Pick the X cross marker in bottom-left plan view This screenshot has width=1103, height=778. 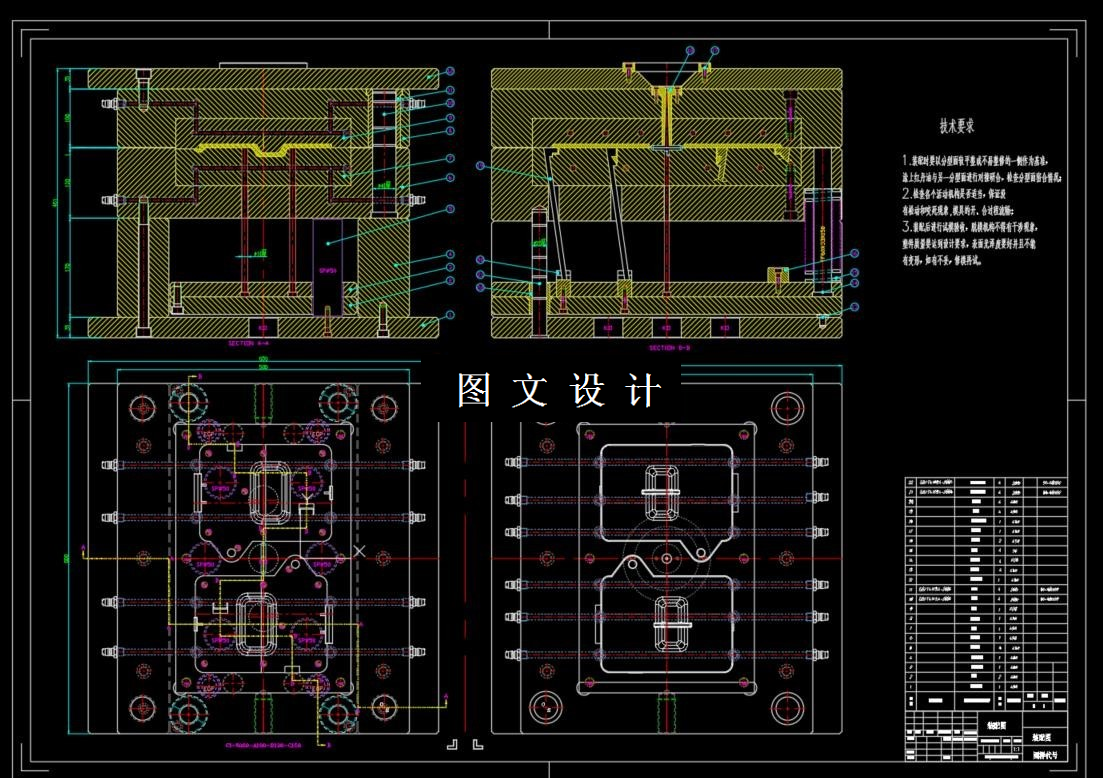(359, 551)
